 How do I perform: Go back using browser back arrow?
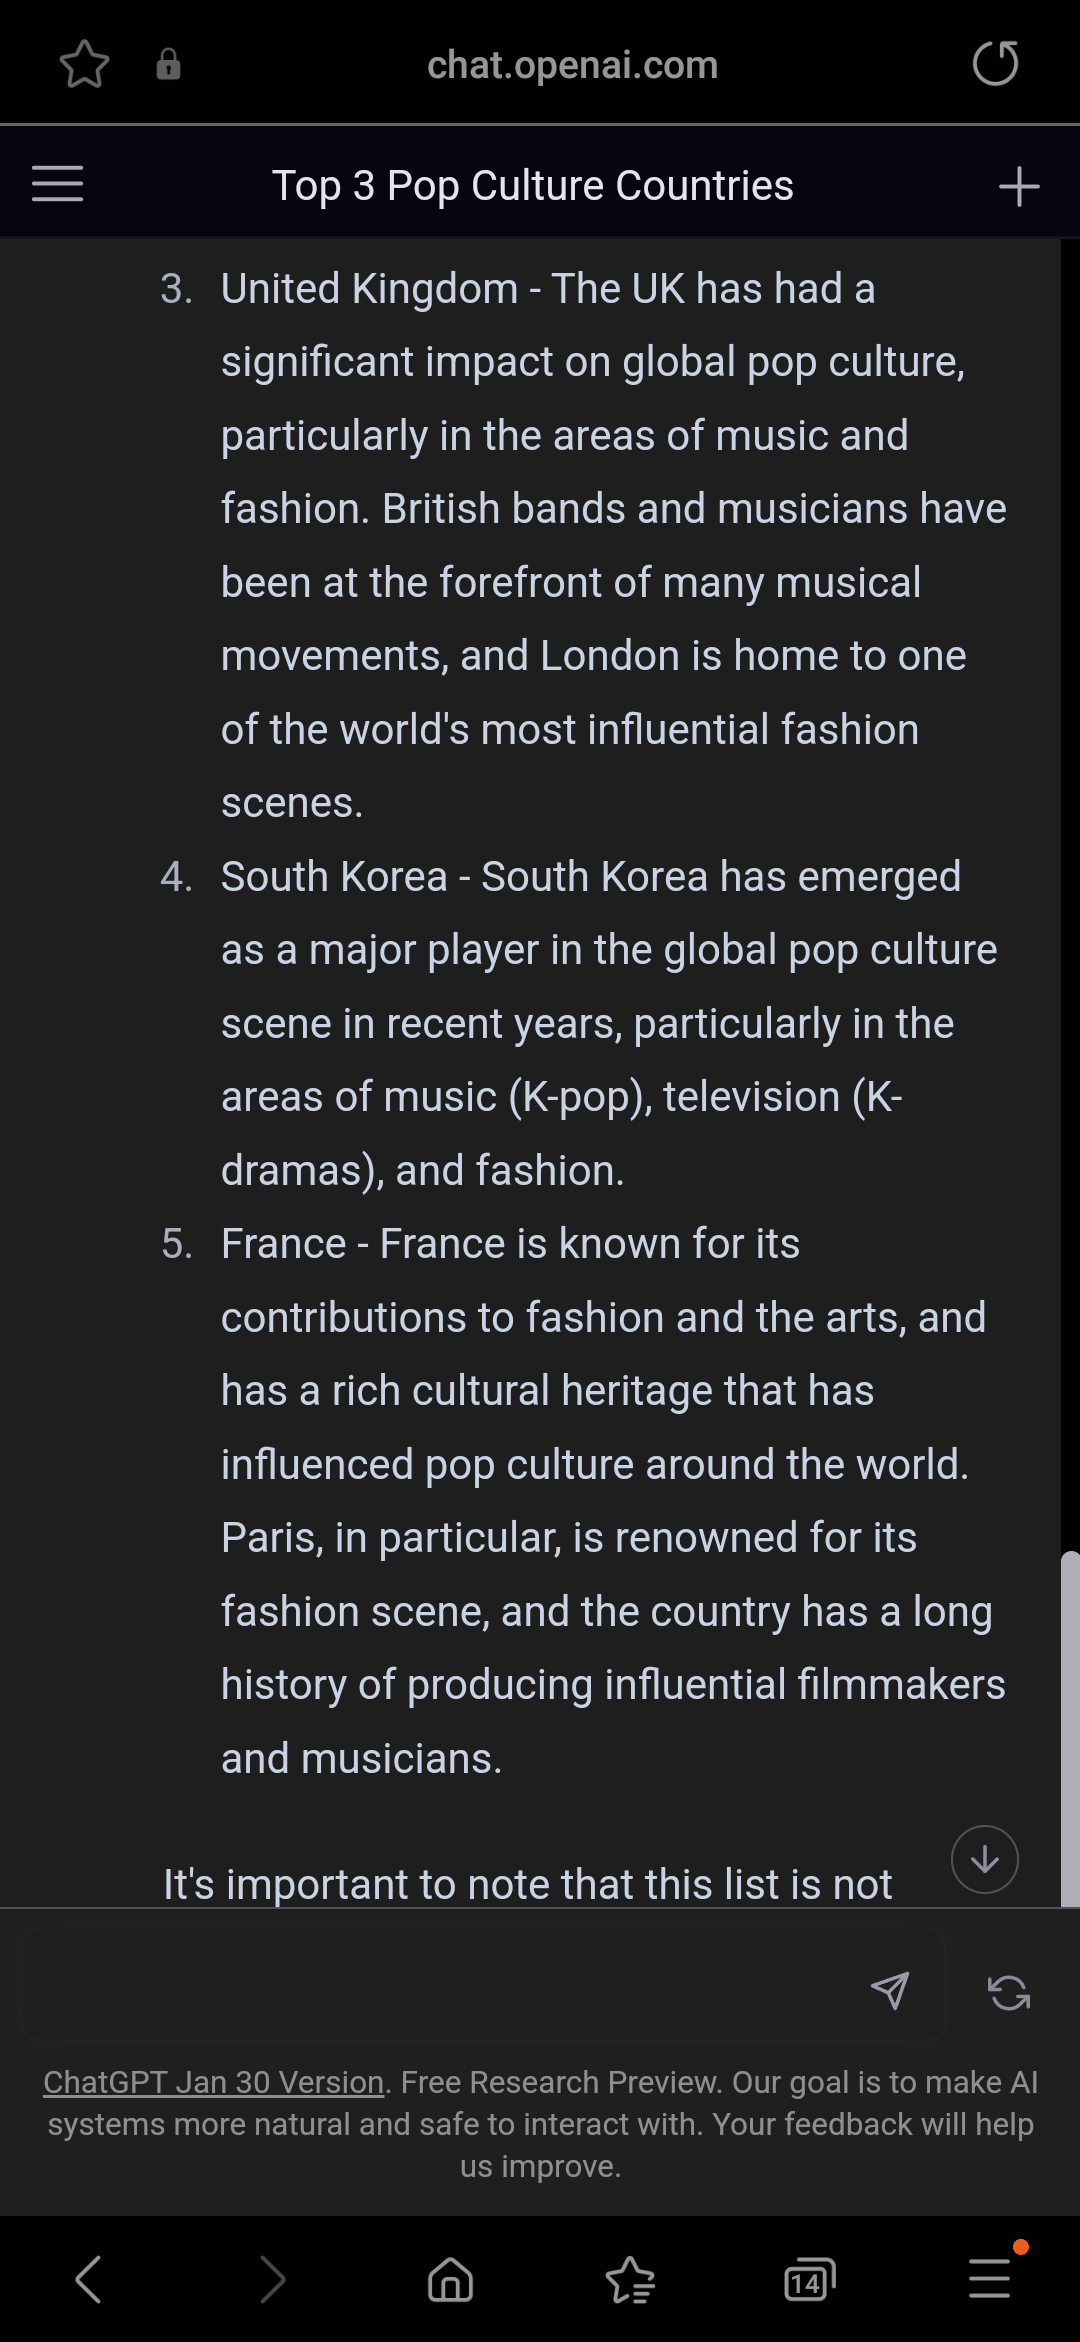(x=89, y=2280)
